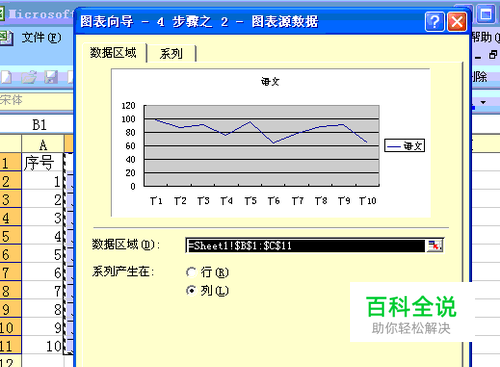Click the Excel maximize window button
The image size is (500, 367).
(x=486, y=14)
